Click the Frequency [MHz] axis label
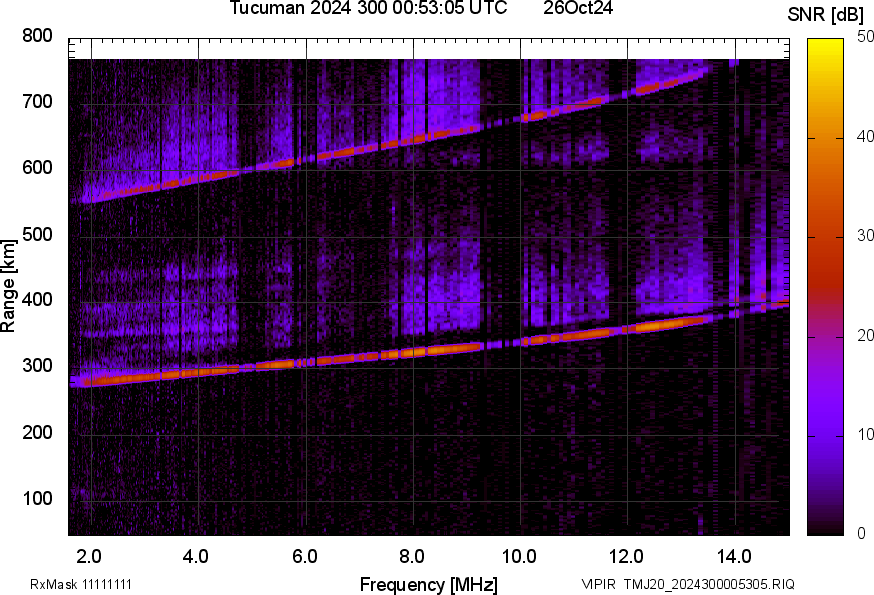The image size is (874, 595). 428,584
